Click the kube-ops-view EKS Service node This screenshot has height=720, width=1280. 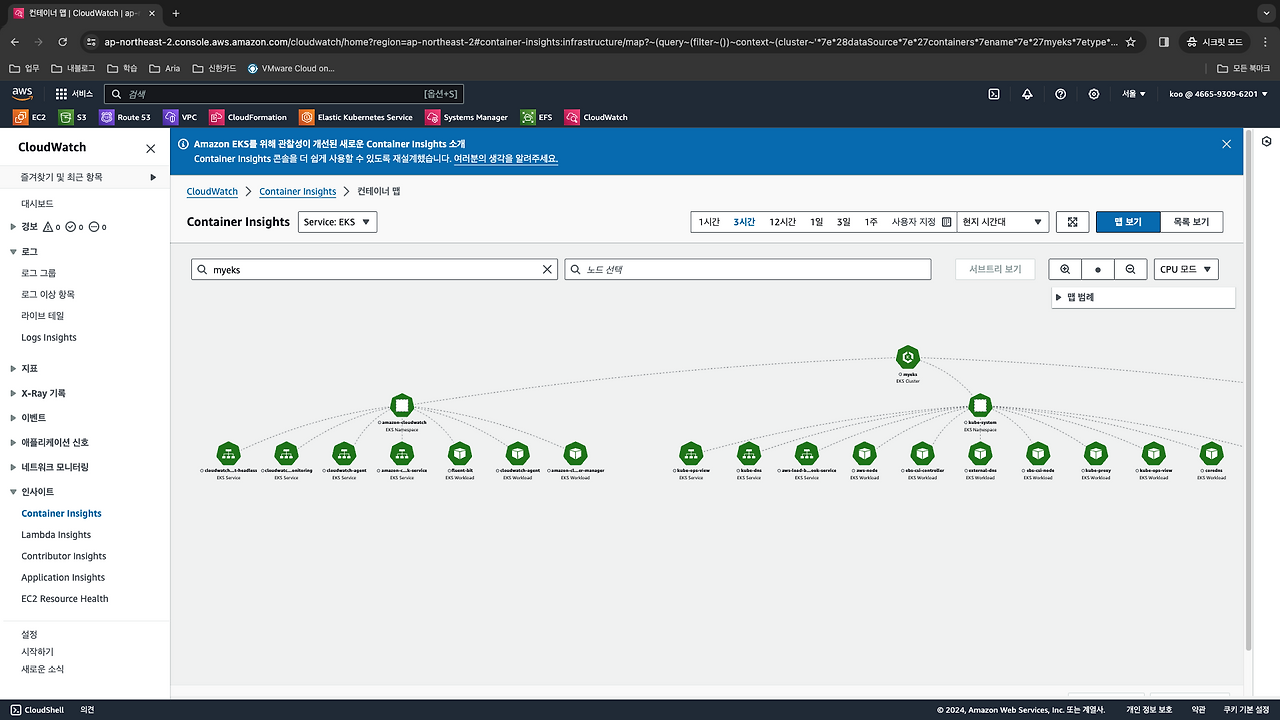(x=691, y=453)
